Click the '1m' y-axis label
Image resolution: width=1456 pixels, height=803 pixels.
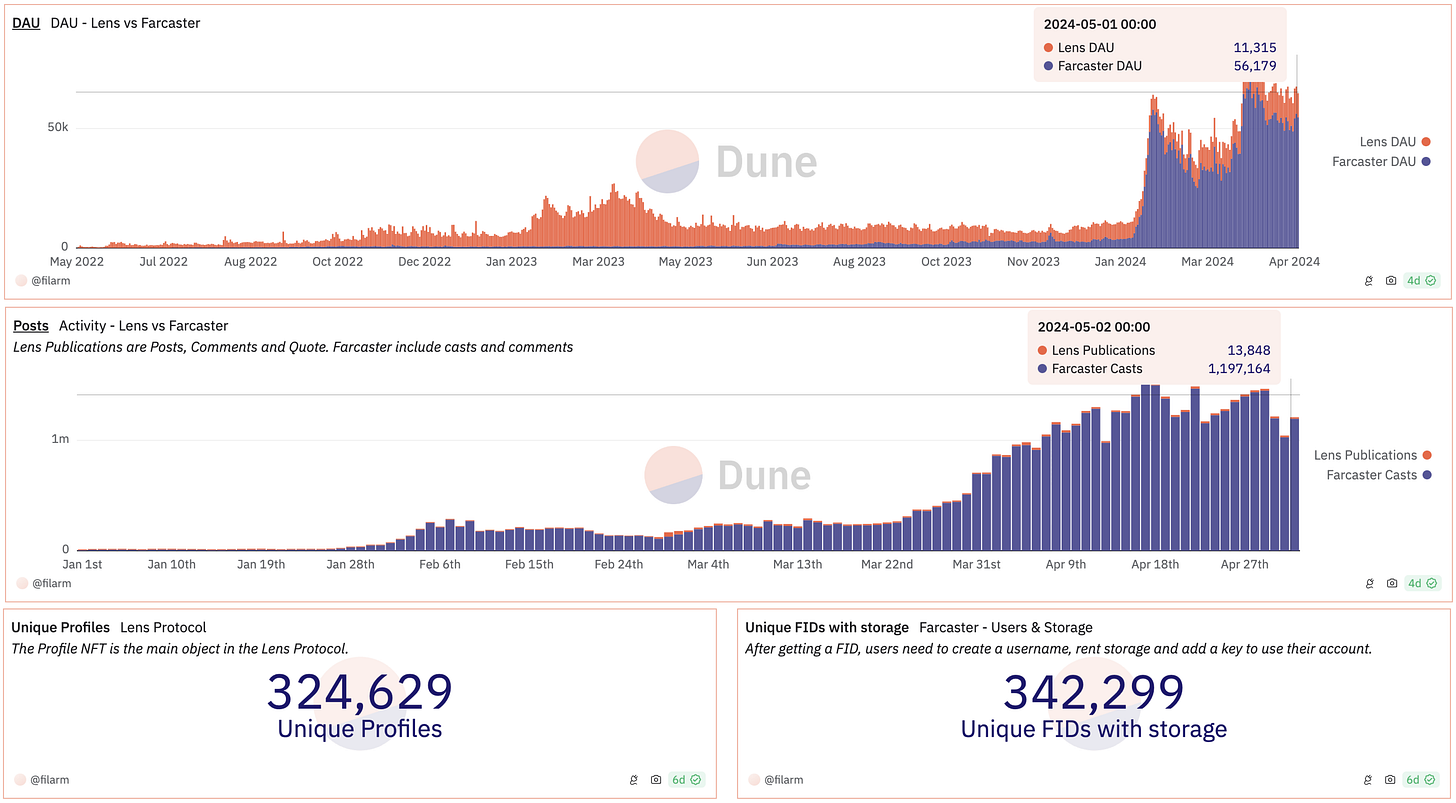click(x=61, y=440)
